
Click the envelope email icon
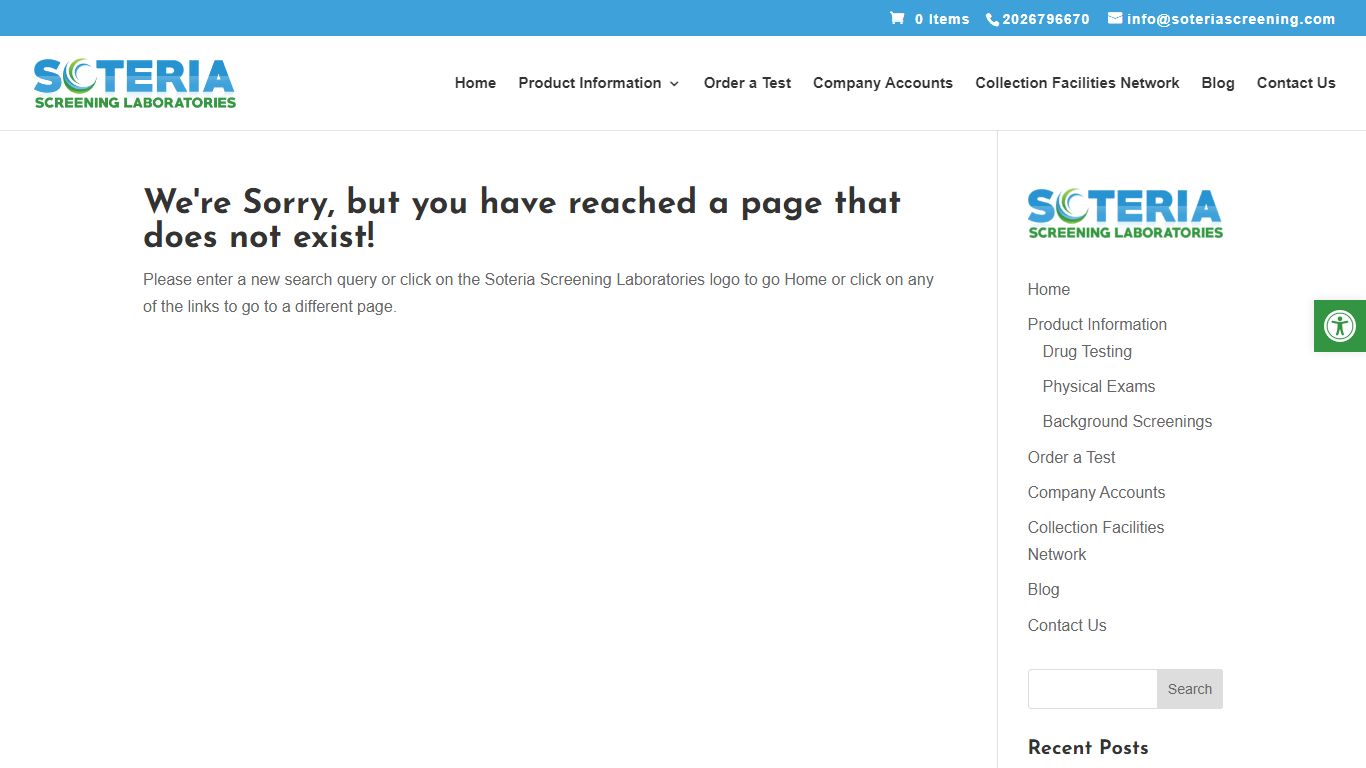pos(1115,18)
